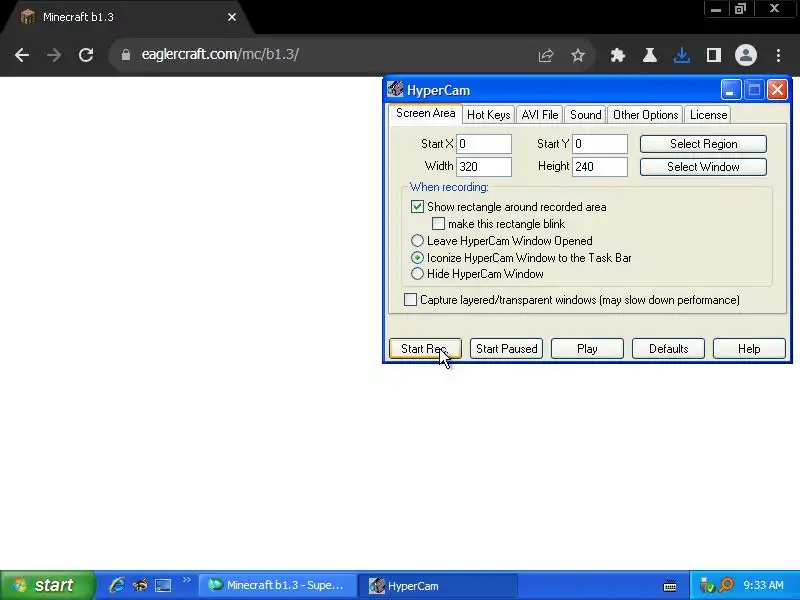Click the Start Y input field

[x=600, y=144]
